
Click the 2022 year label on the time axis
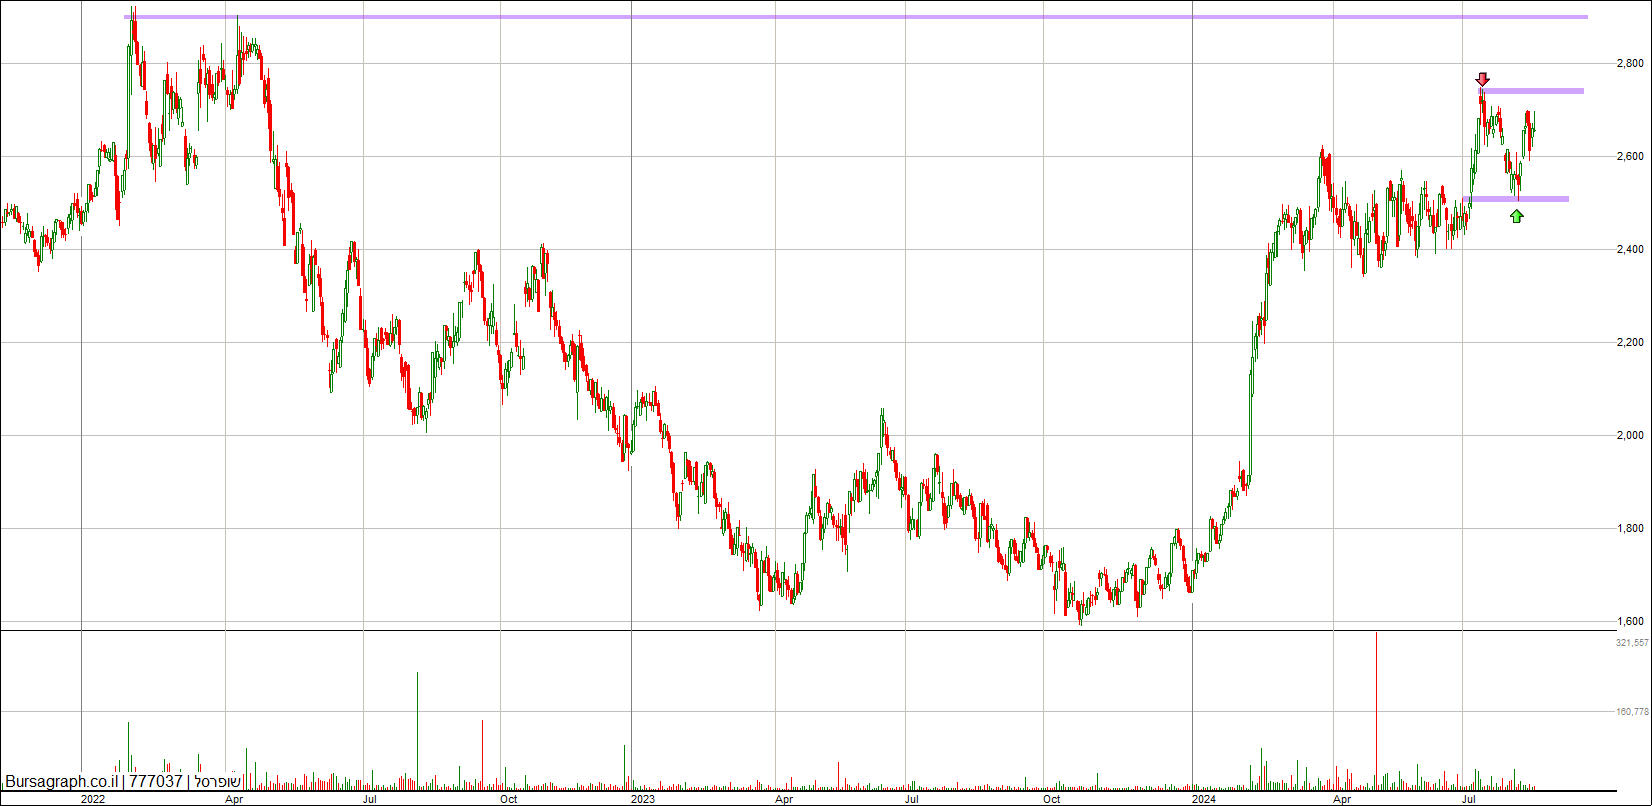point(92,799)
